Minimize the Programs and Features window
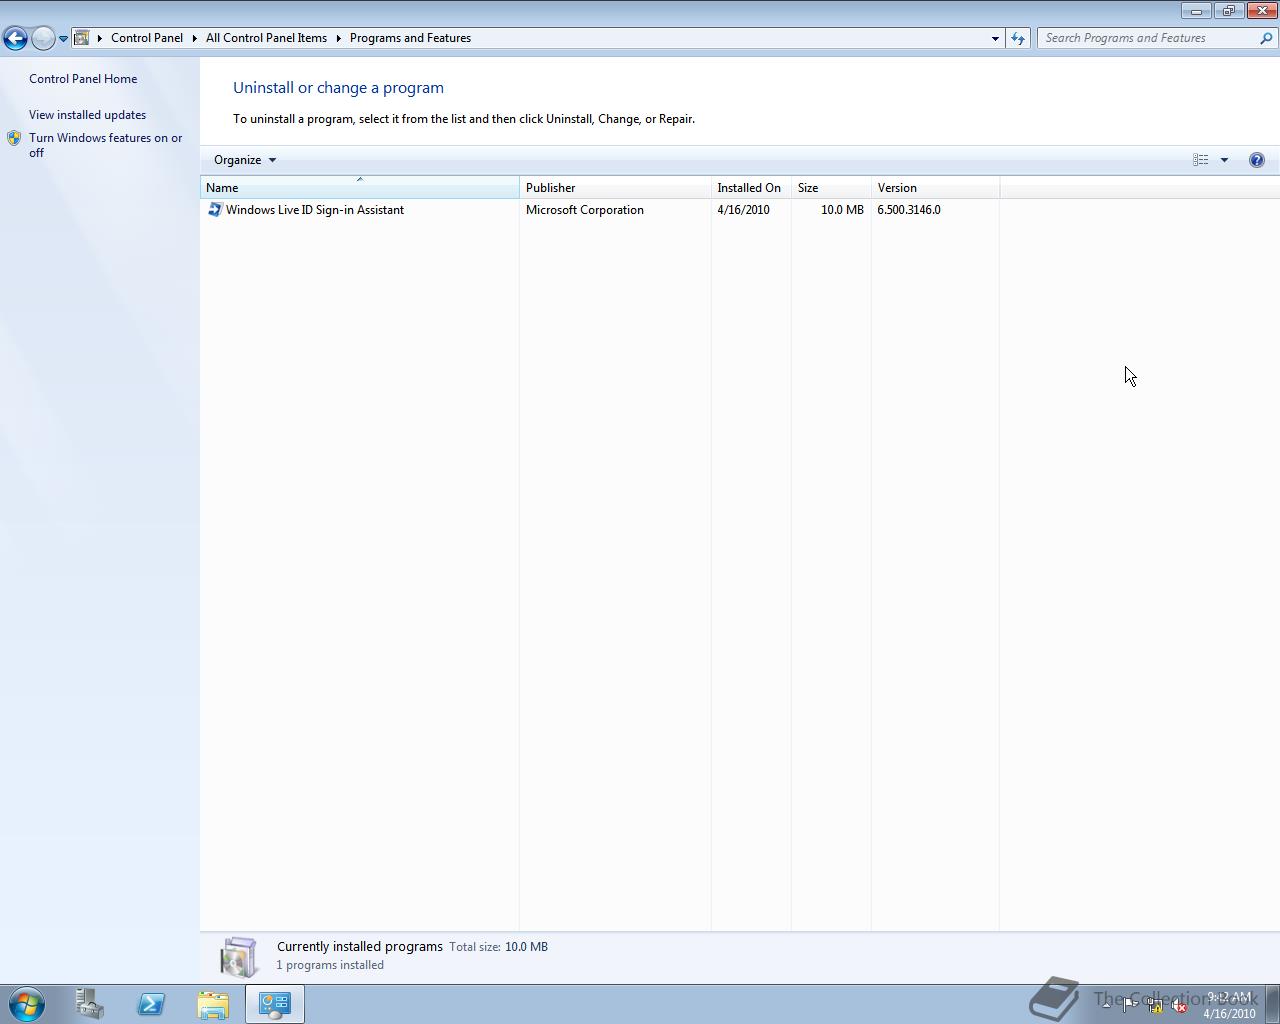 pyautogui.click(x=1196, y=11)
